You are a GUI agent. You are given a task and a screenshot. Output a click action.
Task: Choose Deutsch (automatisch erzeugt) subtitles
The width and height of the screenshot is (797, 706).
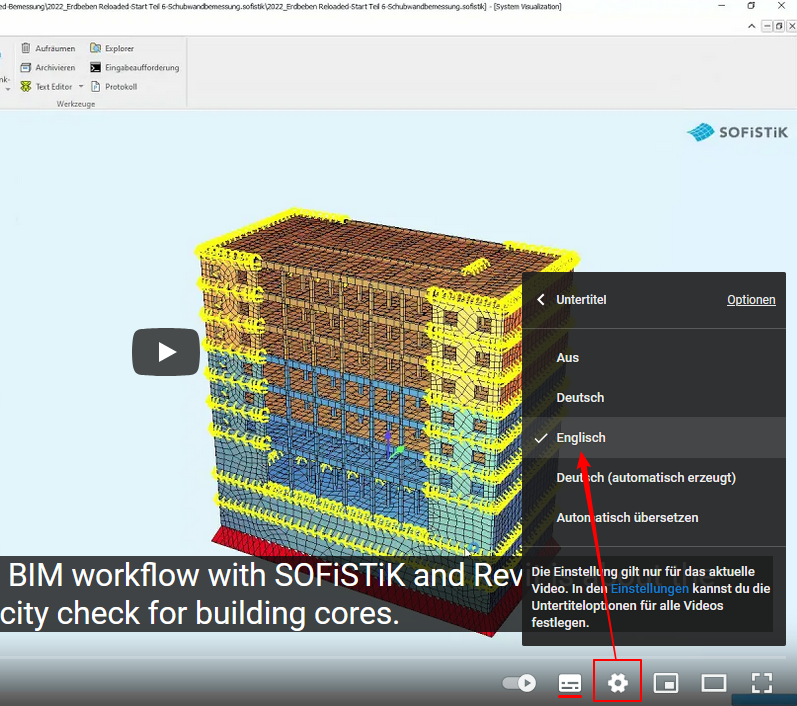pyautogui.click(x=654, y=478)
